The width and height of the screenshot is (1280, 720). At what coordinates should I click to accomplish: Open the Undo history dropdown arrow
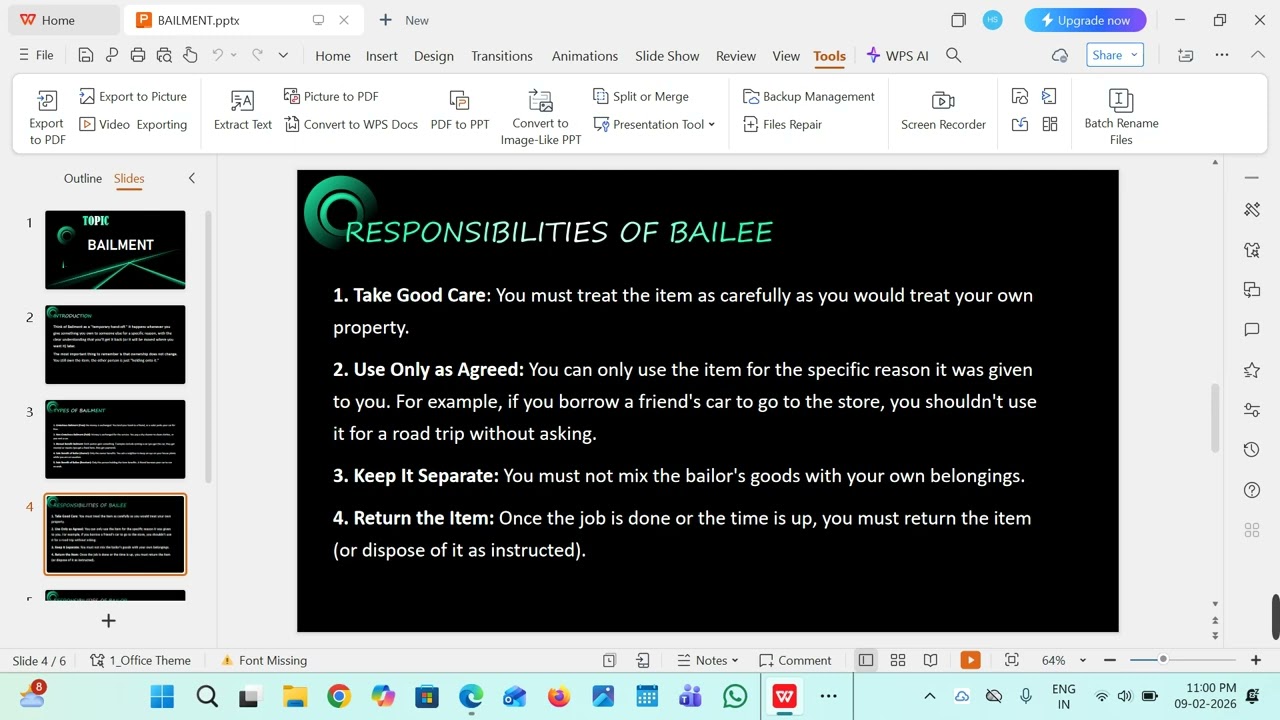pos(234,56)
